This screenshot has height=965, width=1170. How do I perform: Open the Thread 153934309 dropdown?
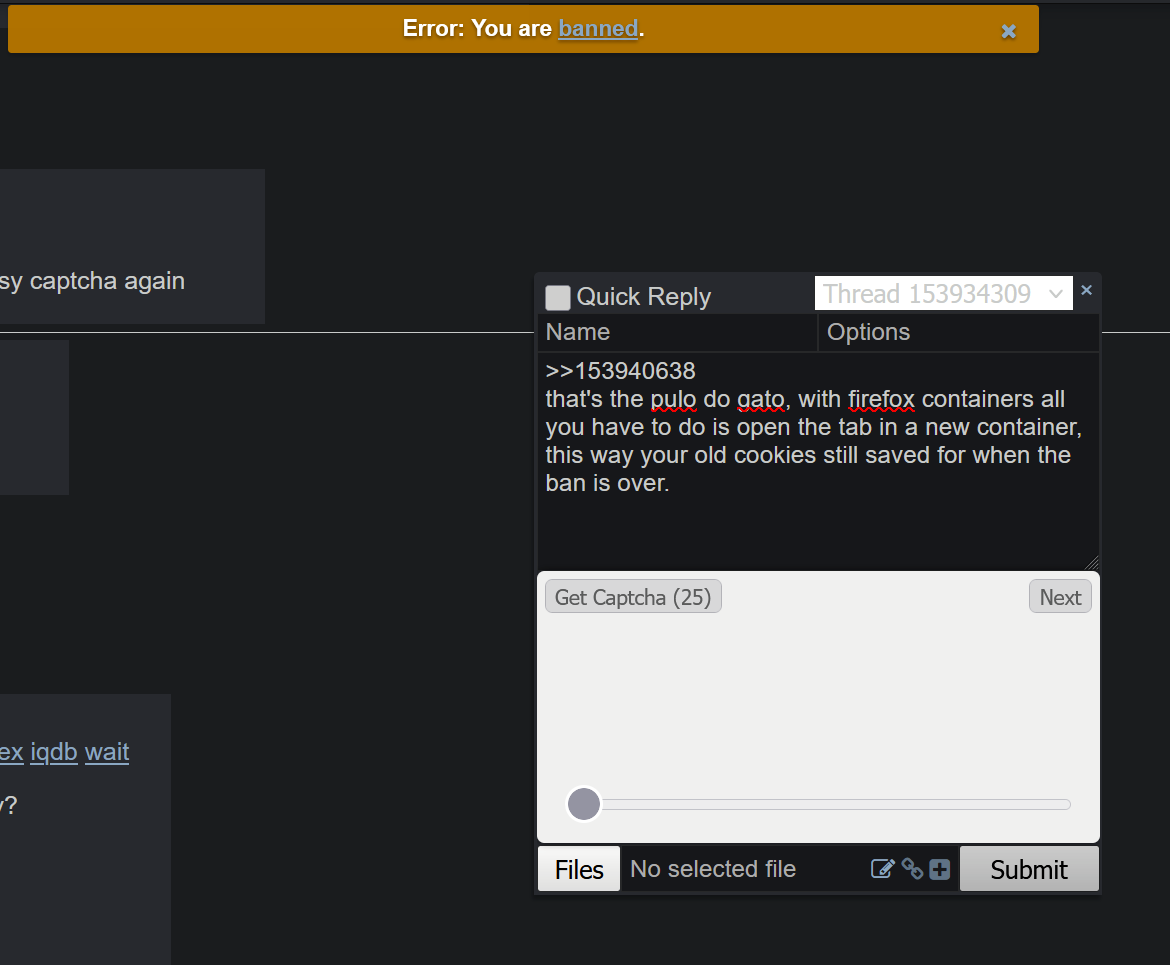pos(943,293)
